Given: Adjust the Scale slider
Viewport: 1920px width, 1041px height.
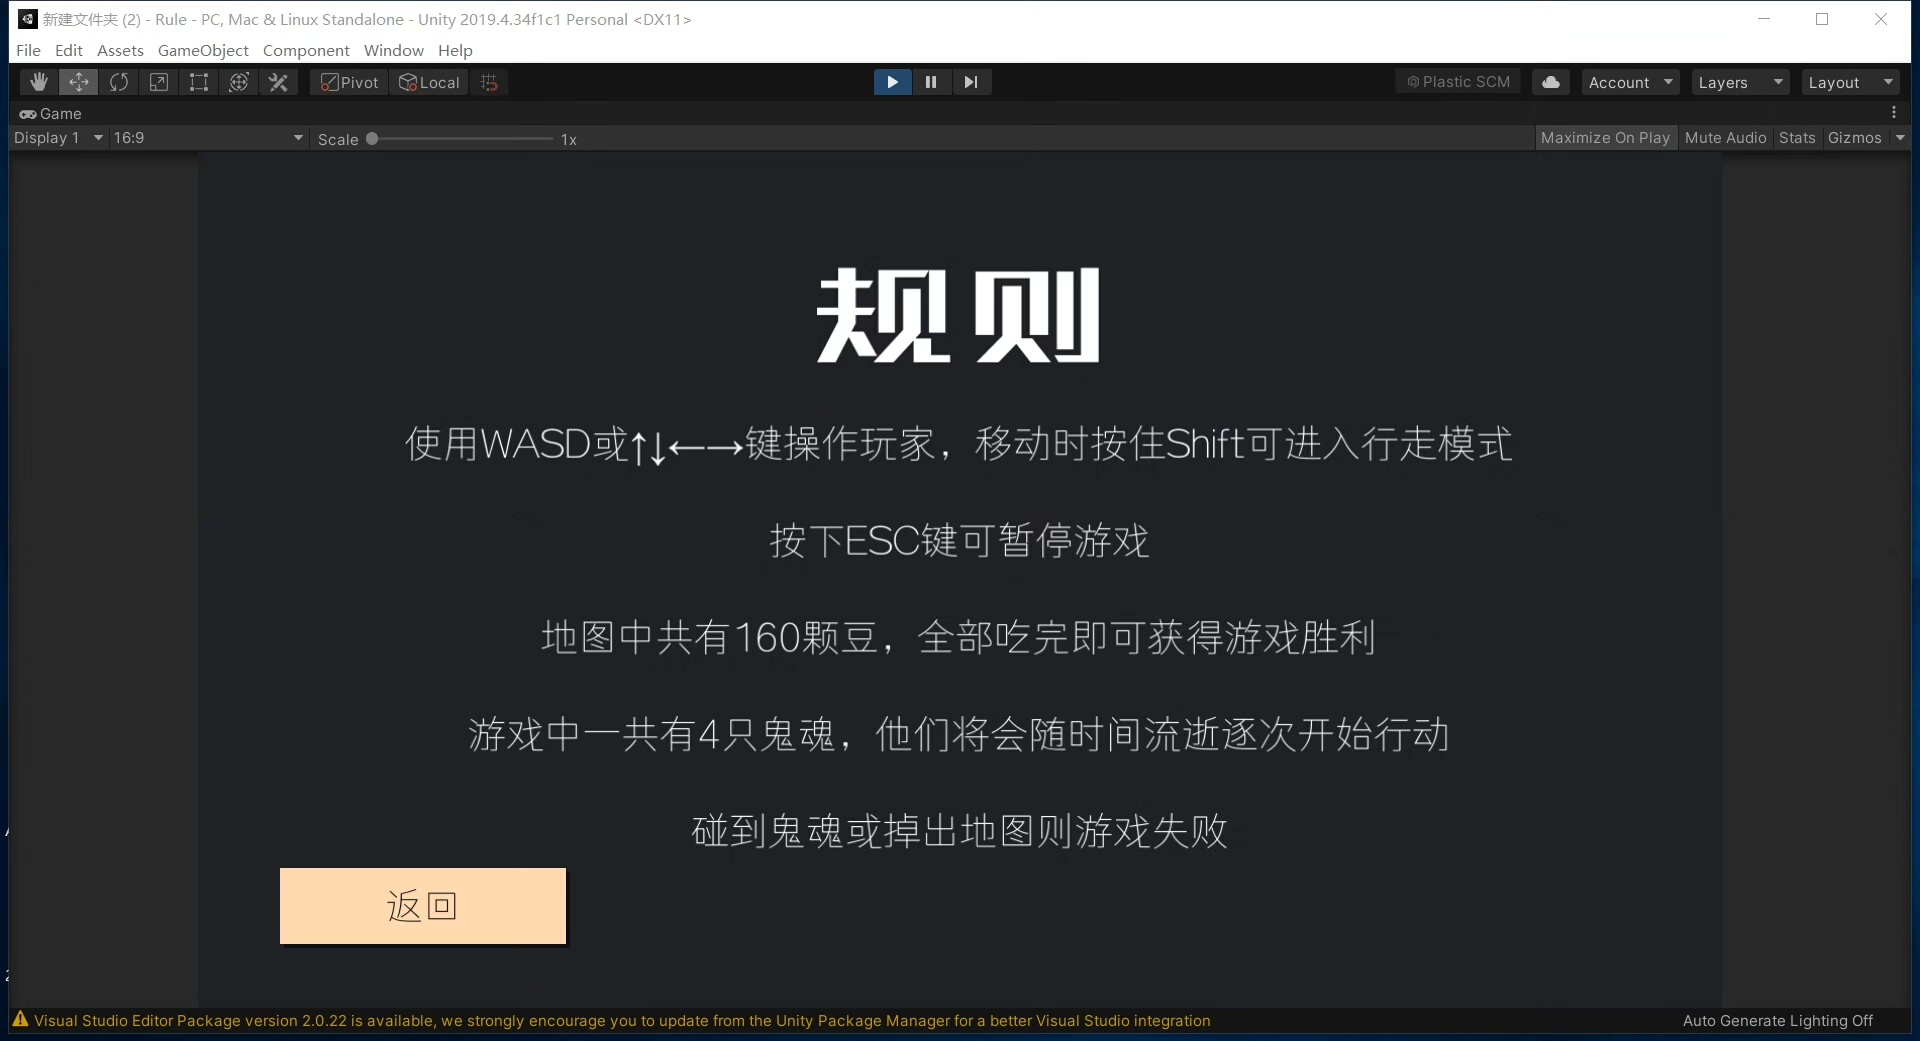Looking at the screenshot, I should 460,139.
